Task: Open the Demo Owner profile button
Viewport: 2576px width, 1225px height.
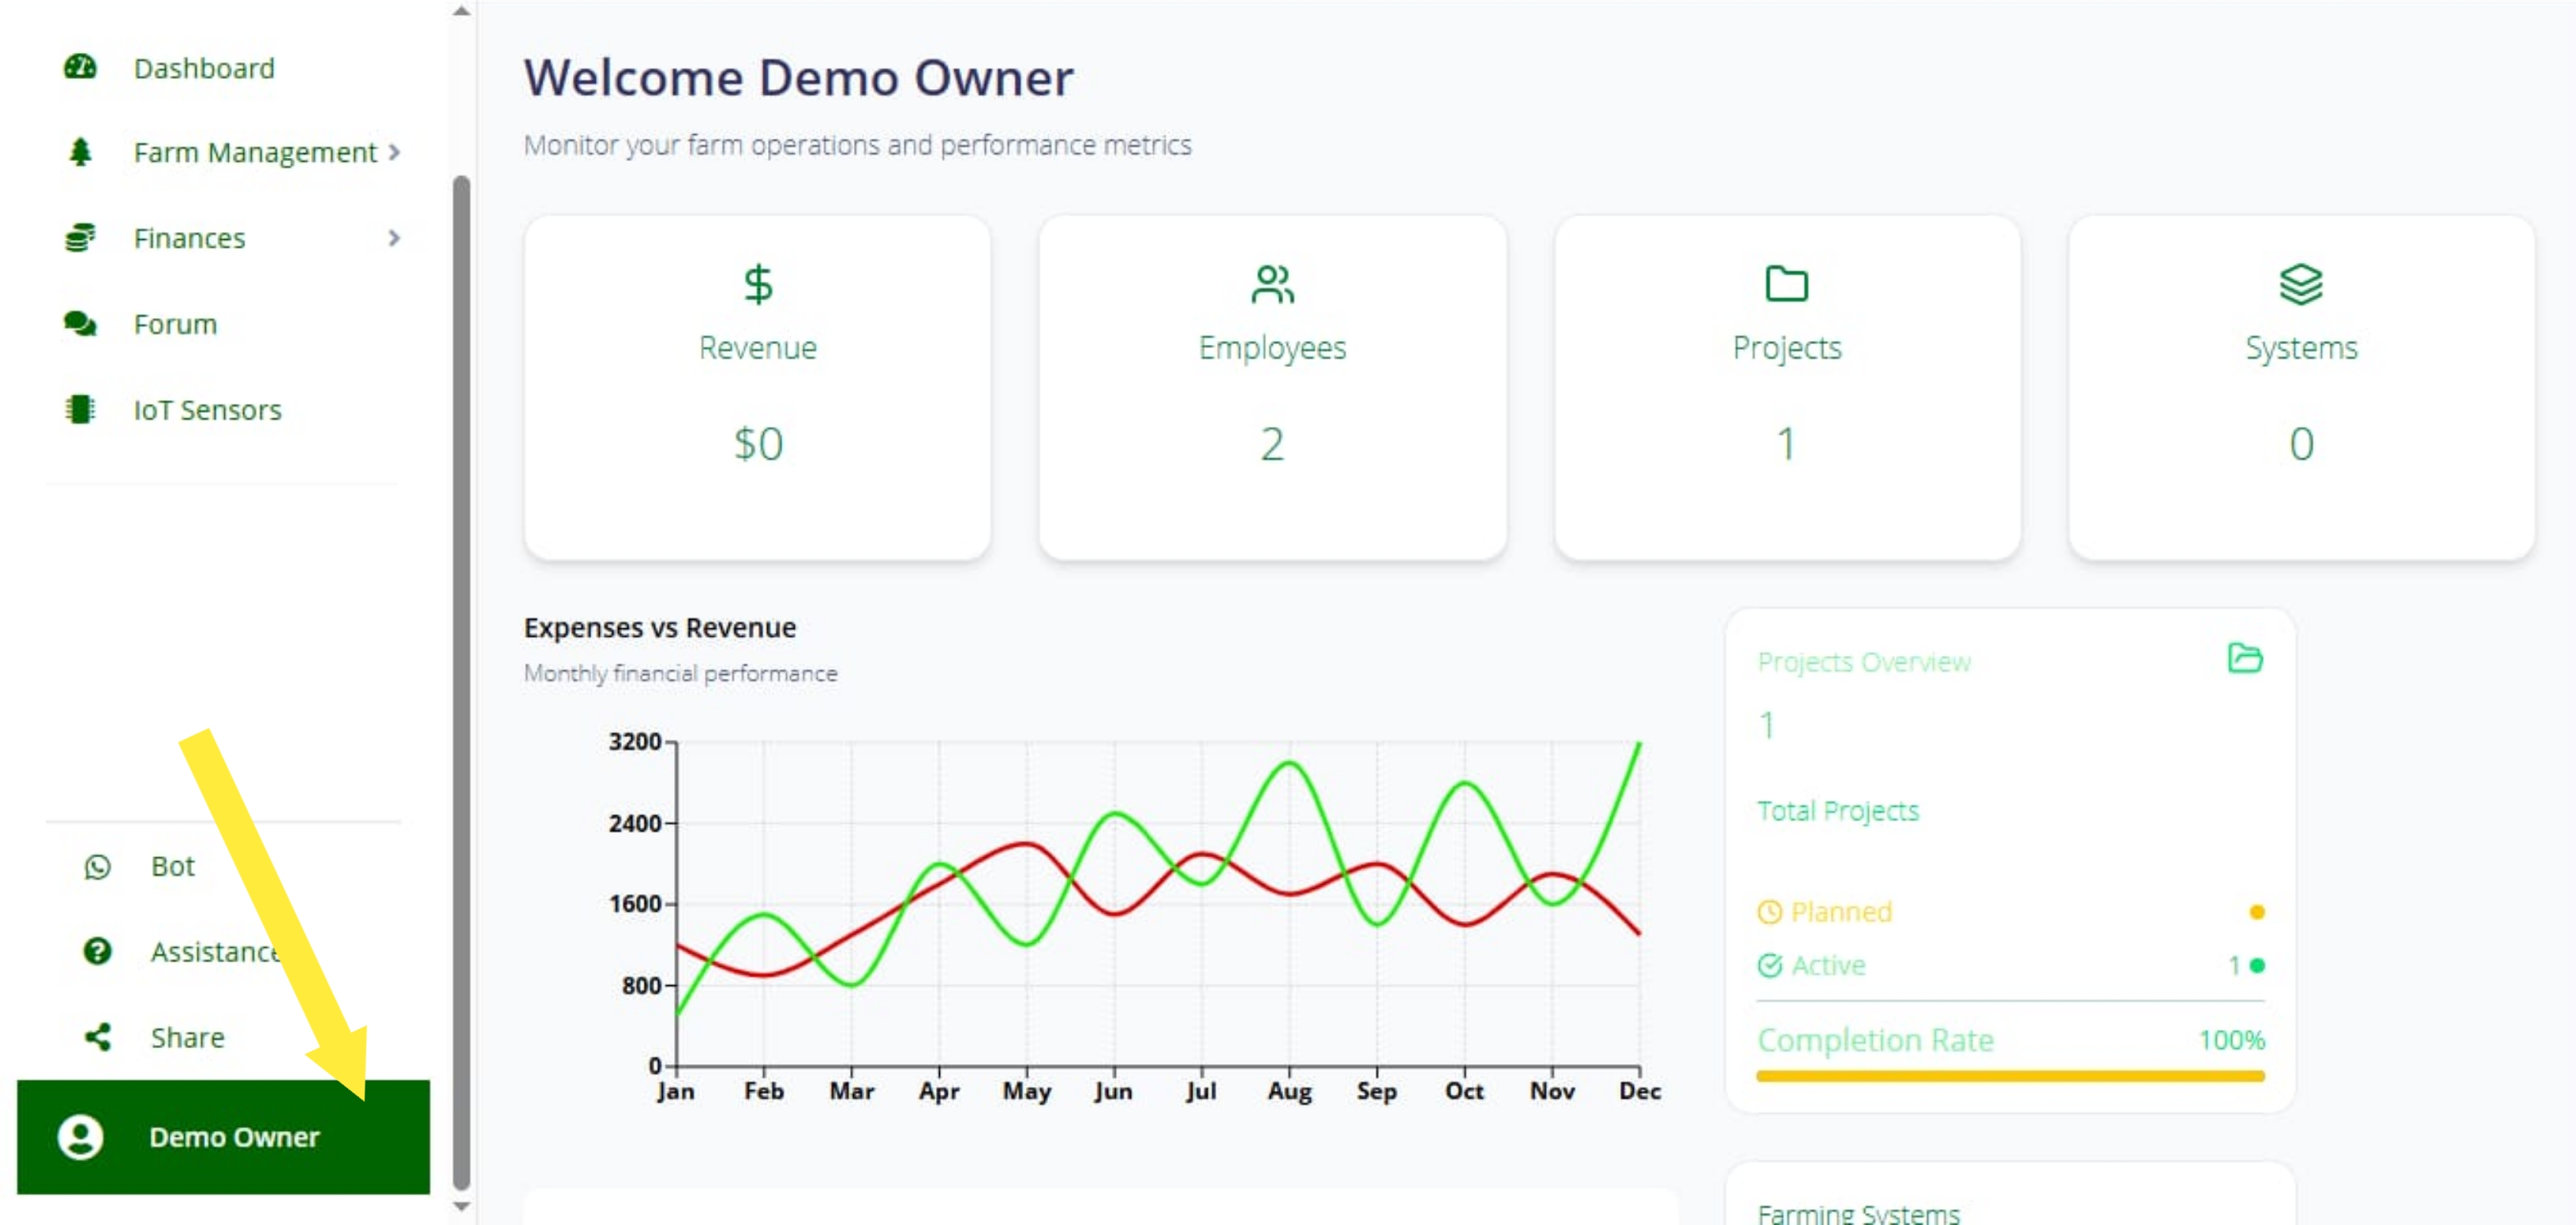Action: pyautogui.click(x=223, y=1137)
